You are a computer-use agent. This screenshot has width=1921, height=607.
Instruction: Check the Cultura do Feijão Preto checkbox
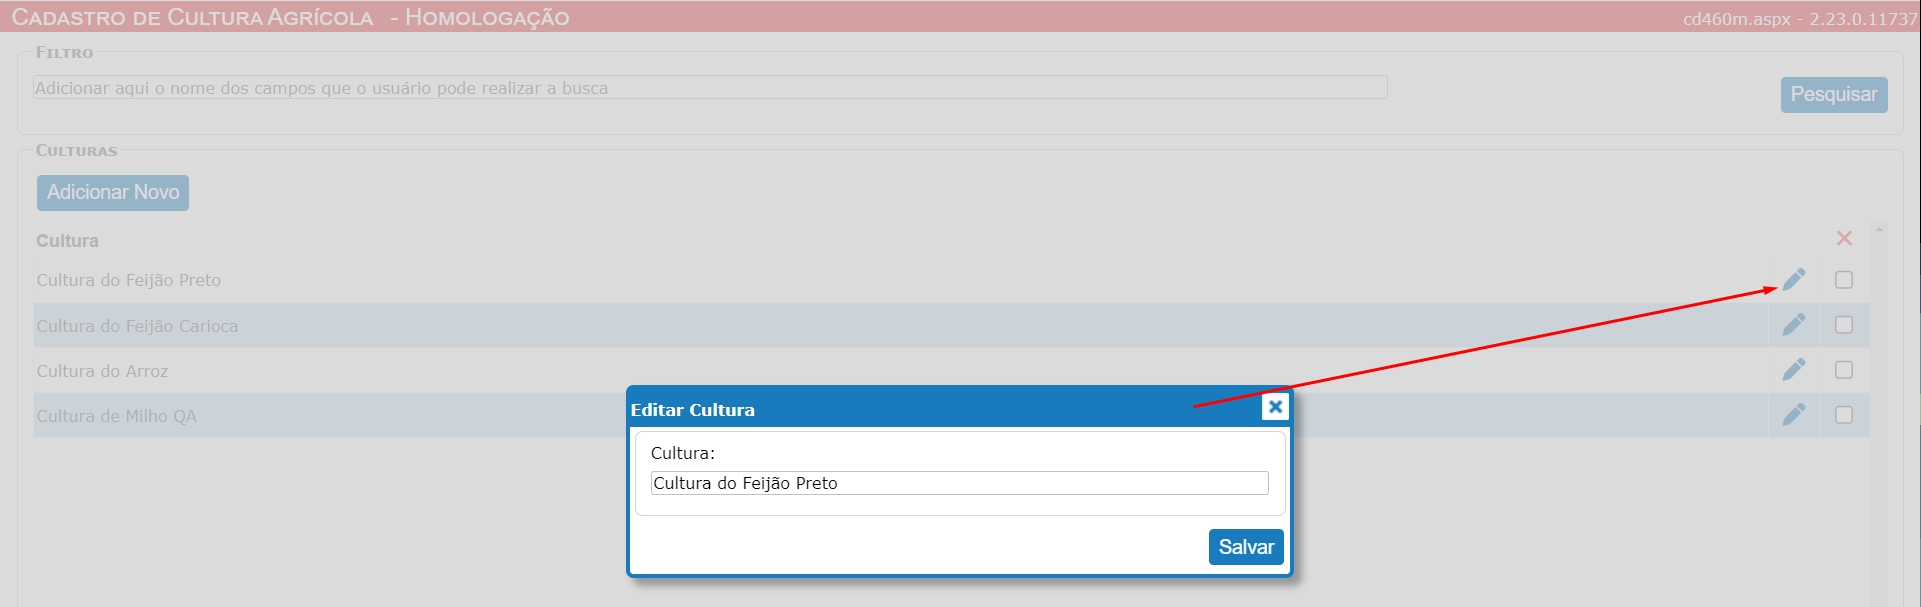(1844, 280)
